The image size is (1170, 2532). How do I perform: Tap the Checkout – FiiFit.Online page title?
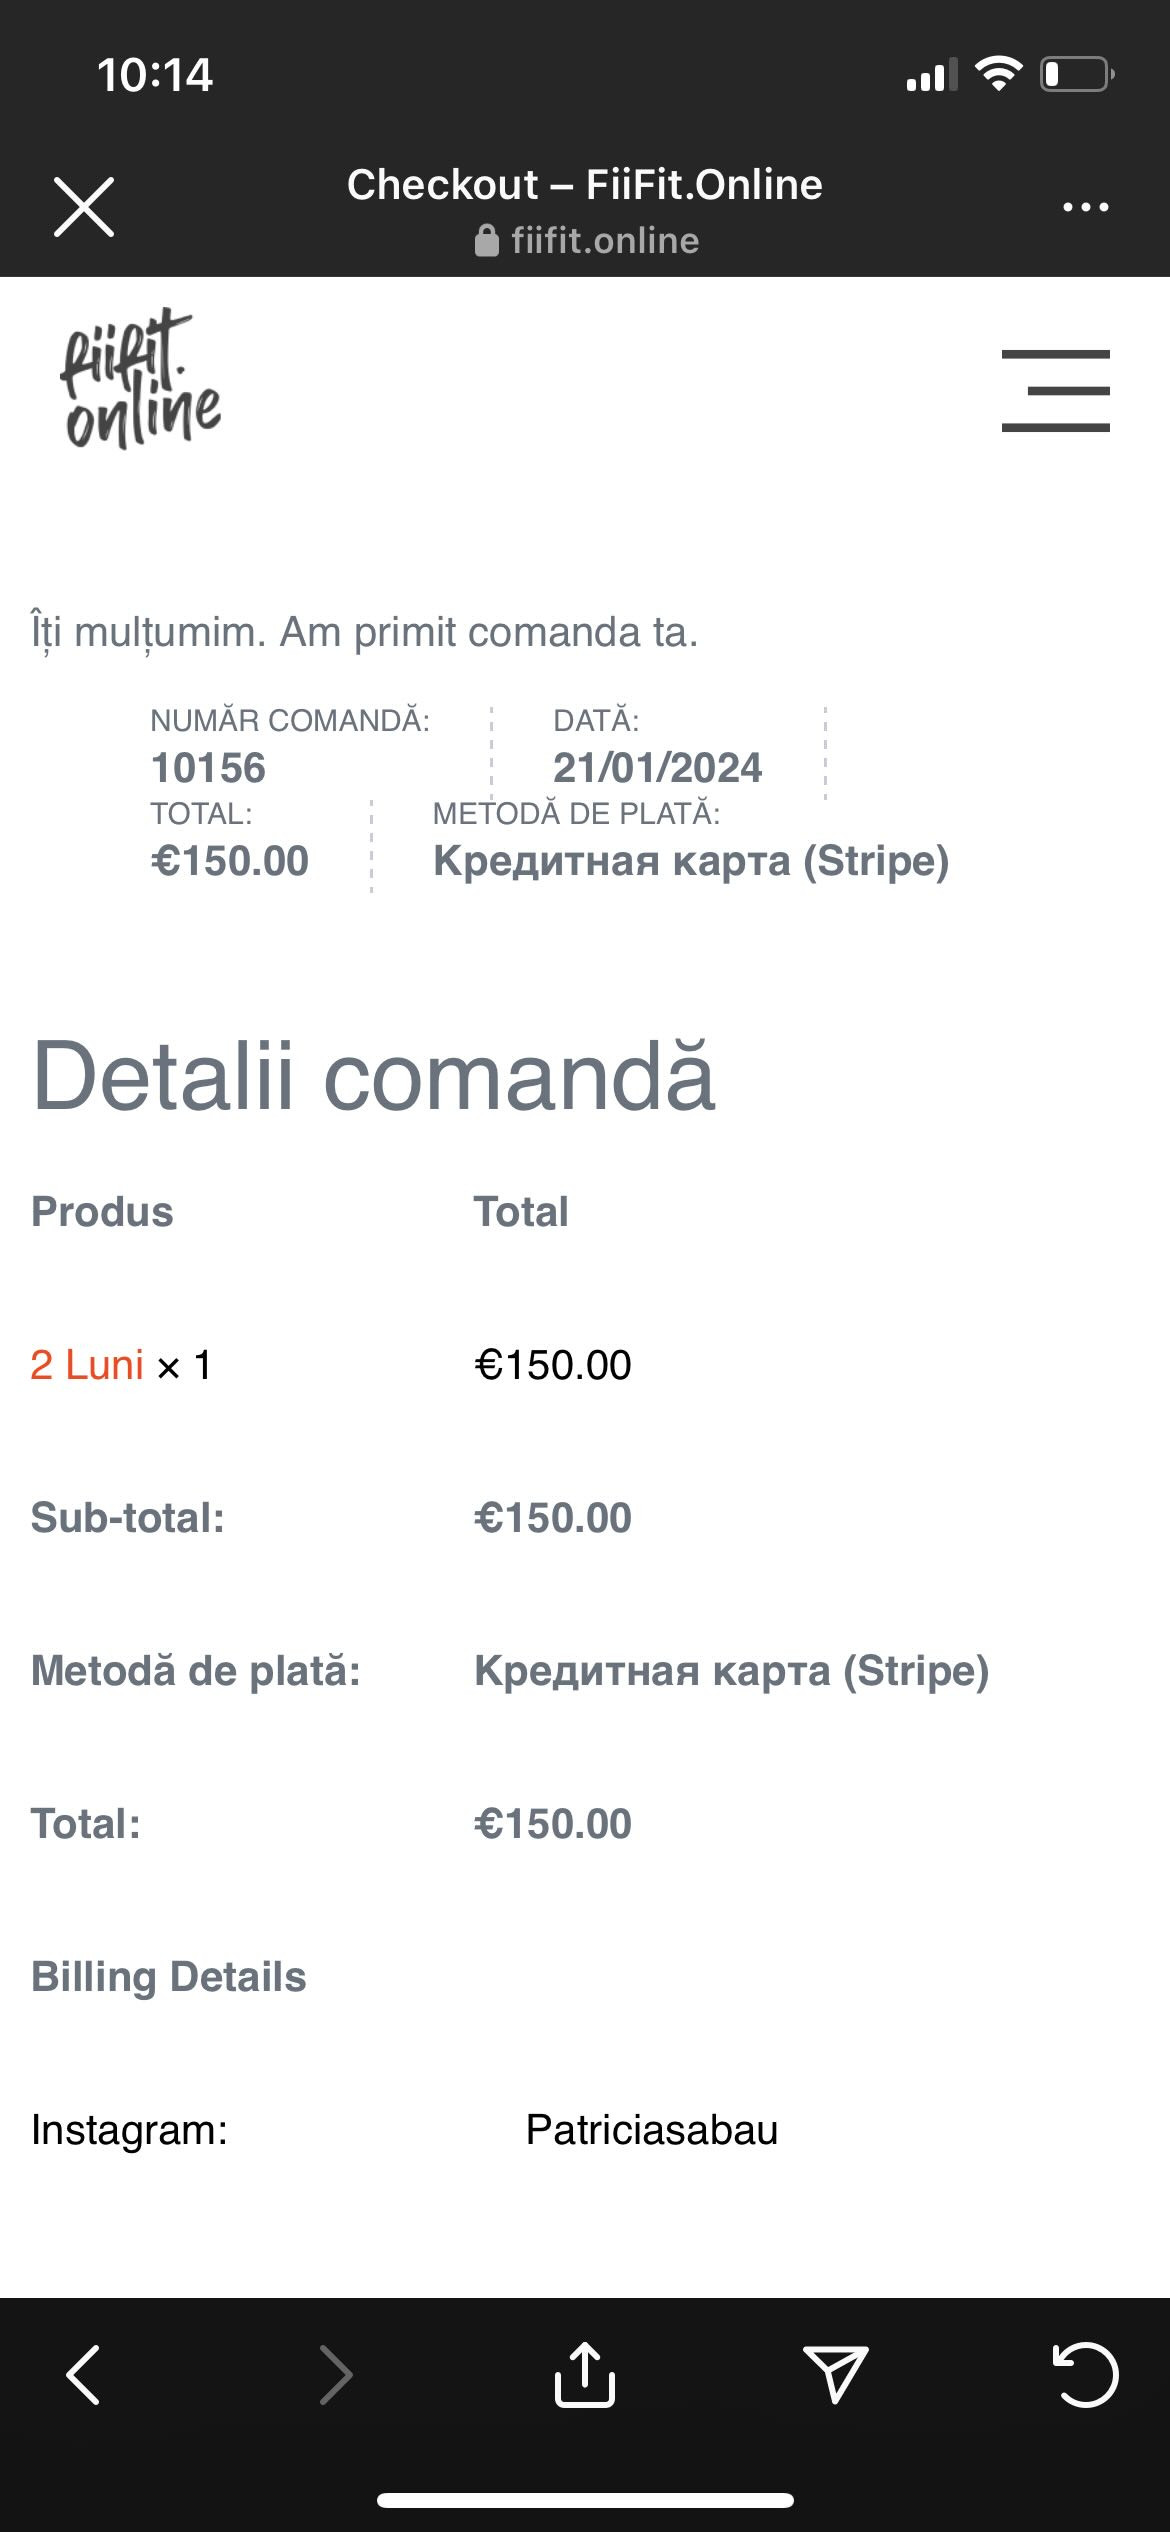click(585, 185)
